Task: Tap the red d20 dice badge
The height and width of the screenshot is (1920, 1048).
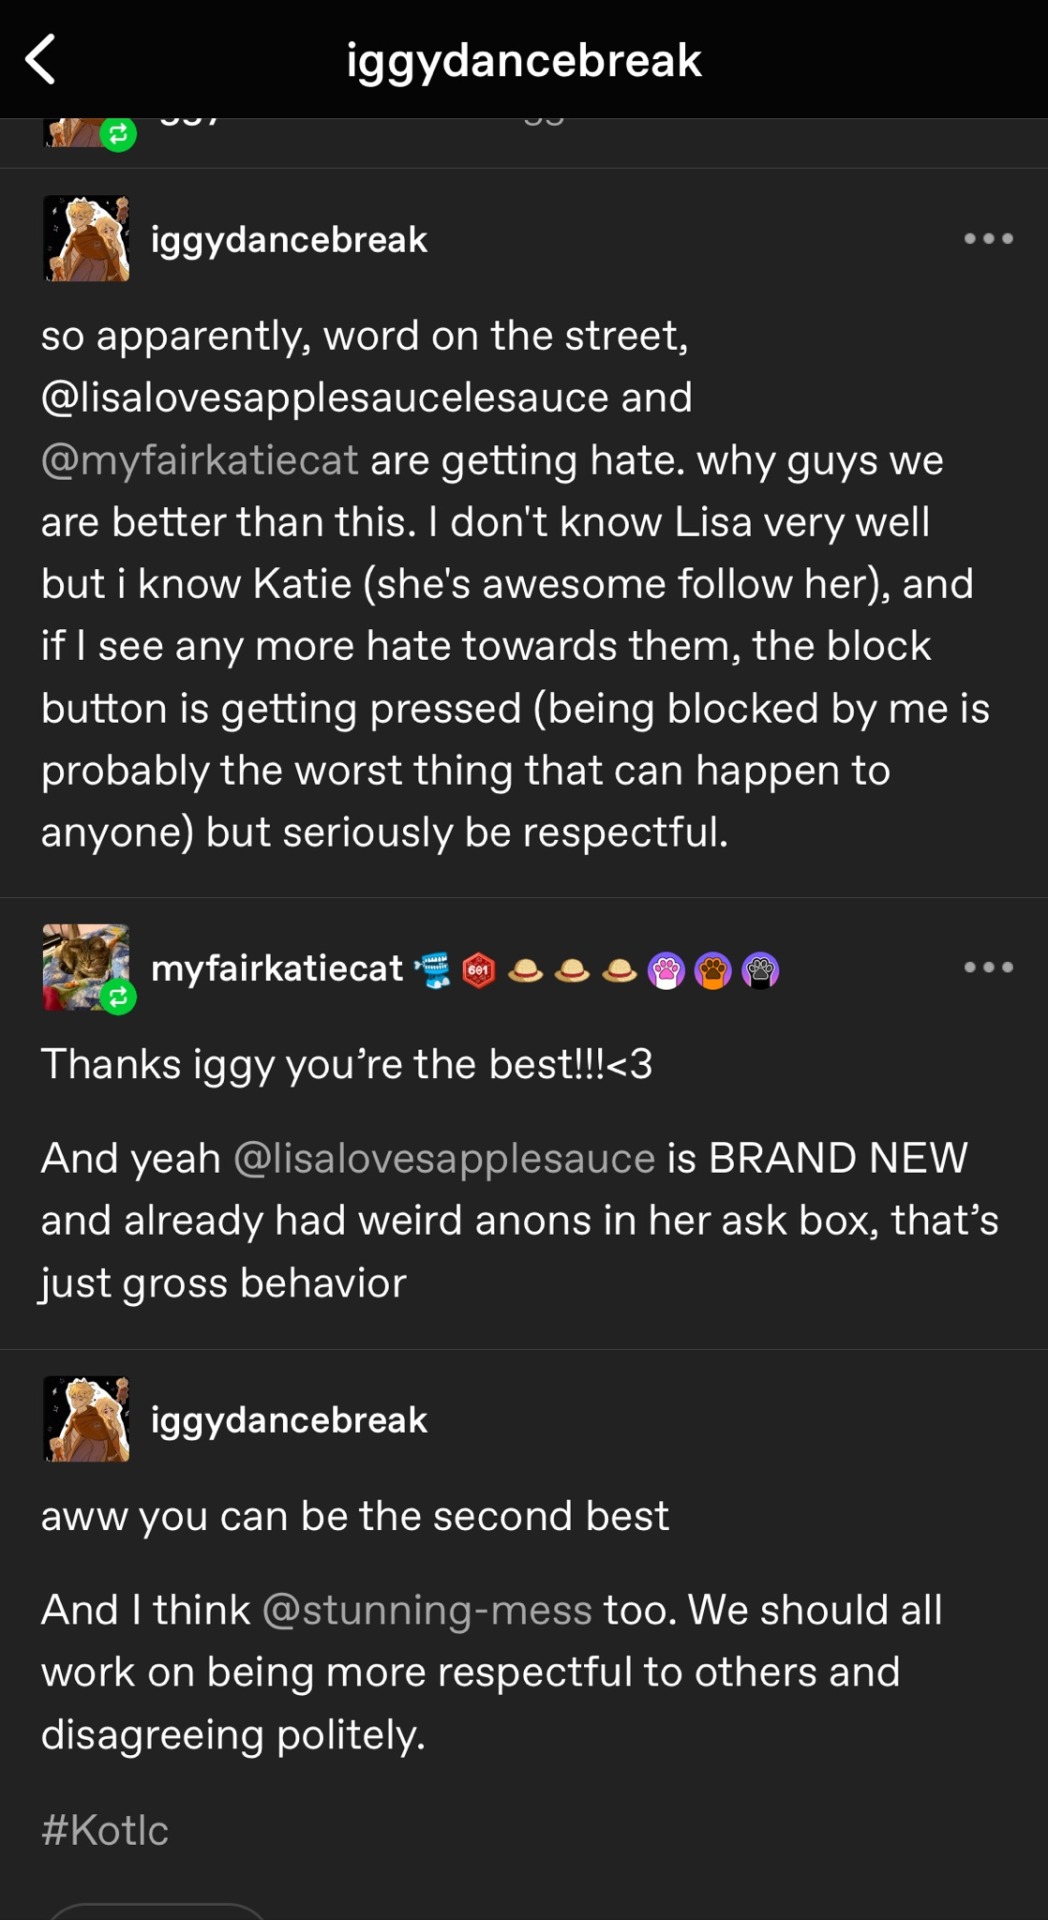Action: pos(479,970)
